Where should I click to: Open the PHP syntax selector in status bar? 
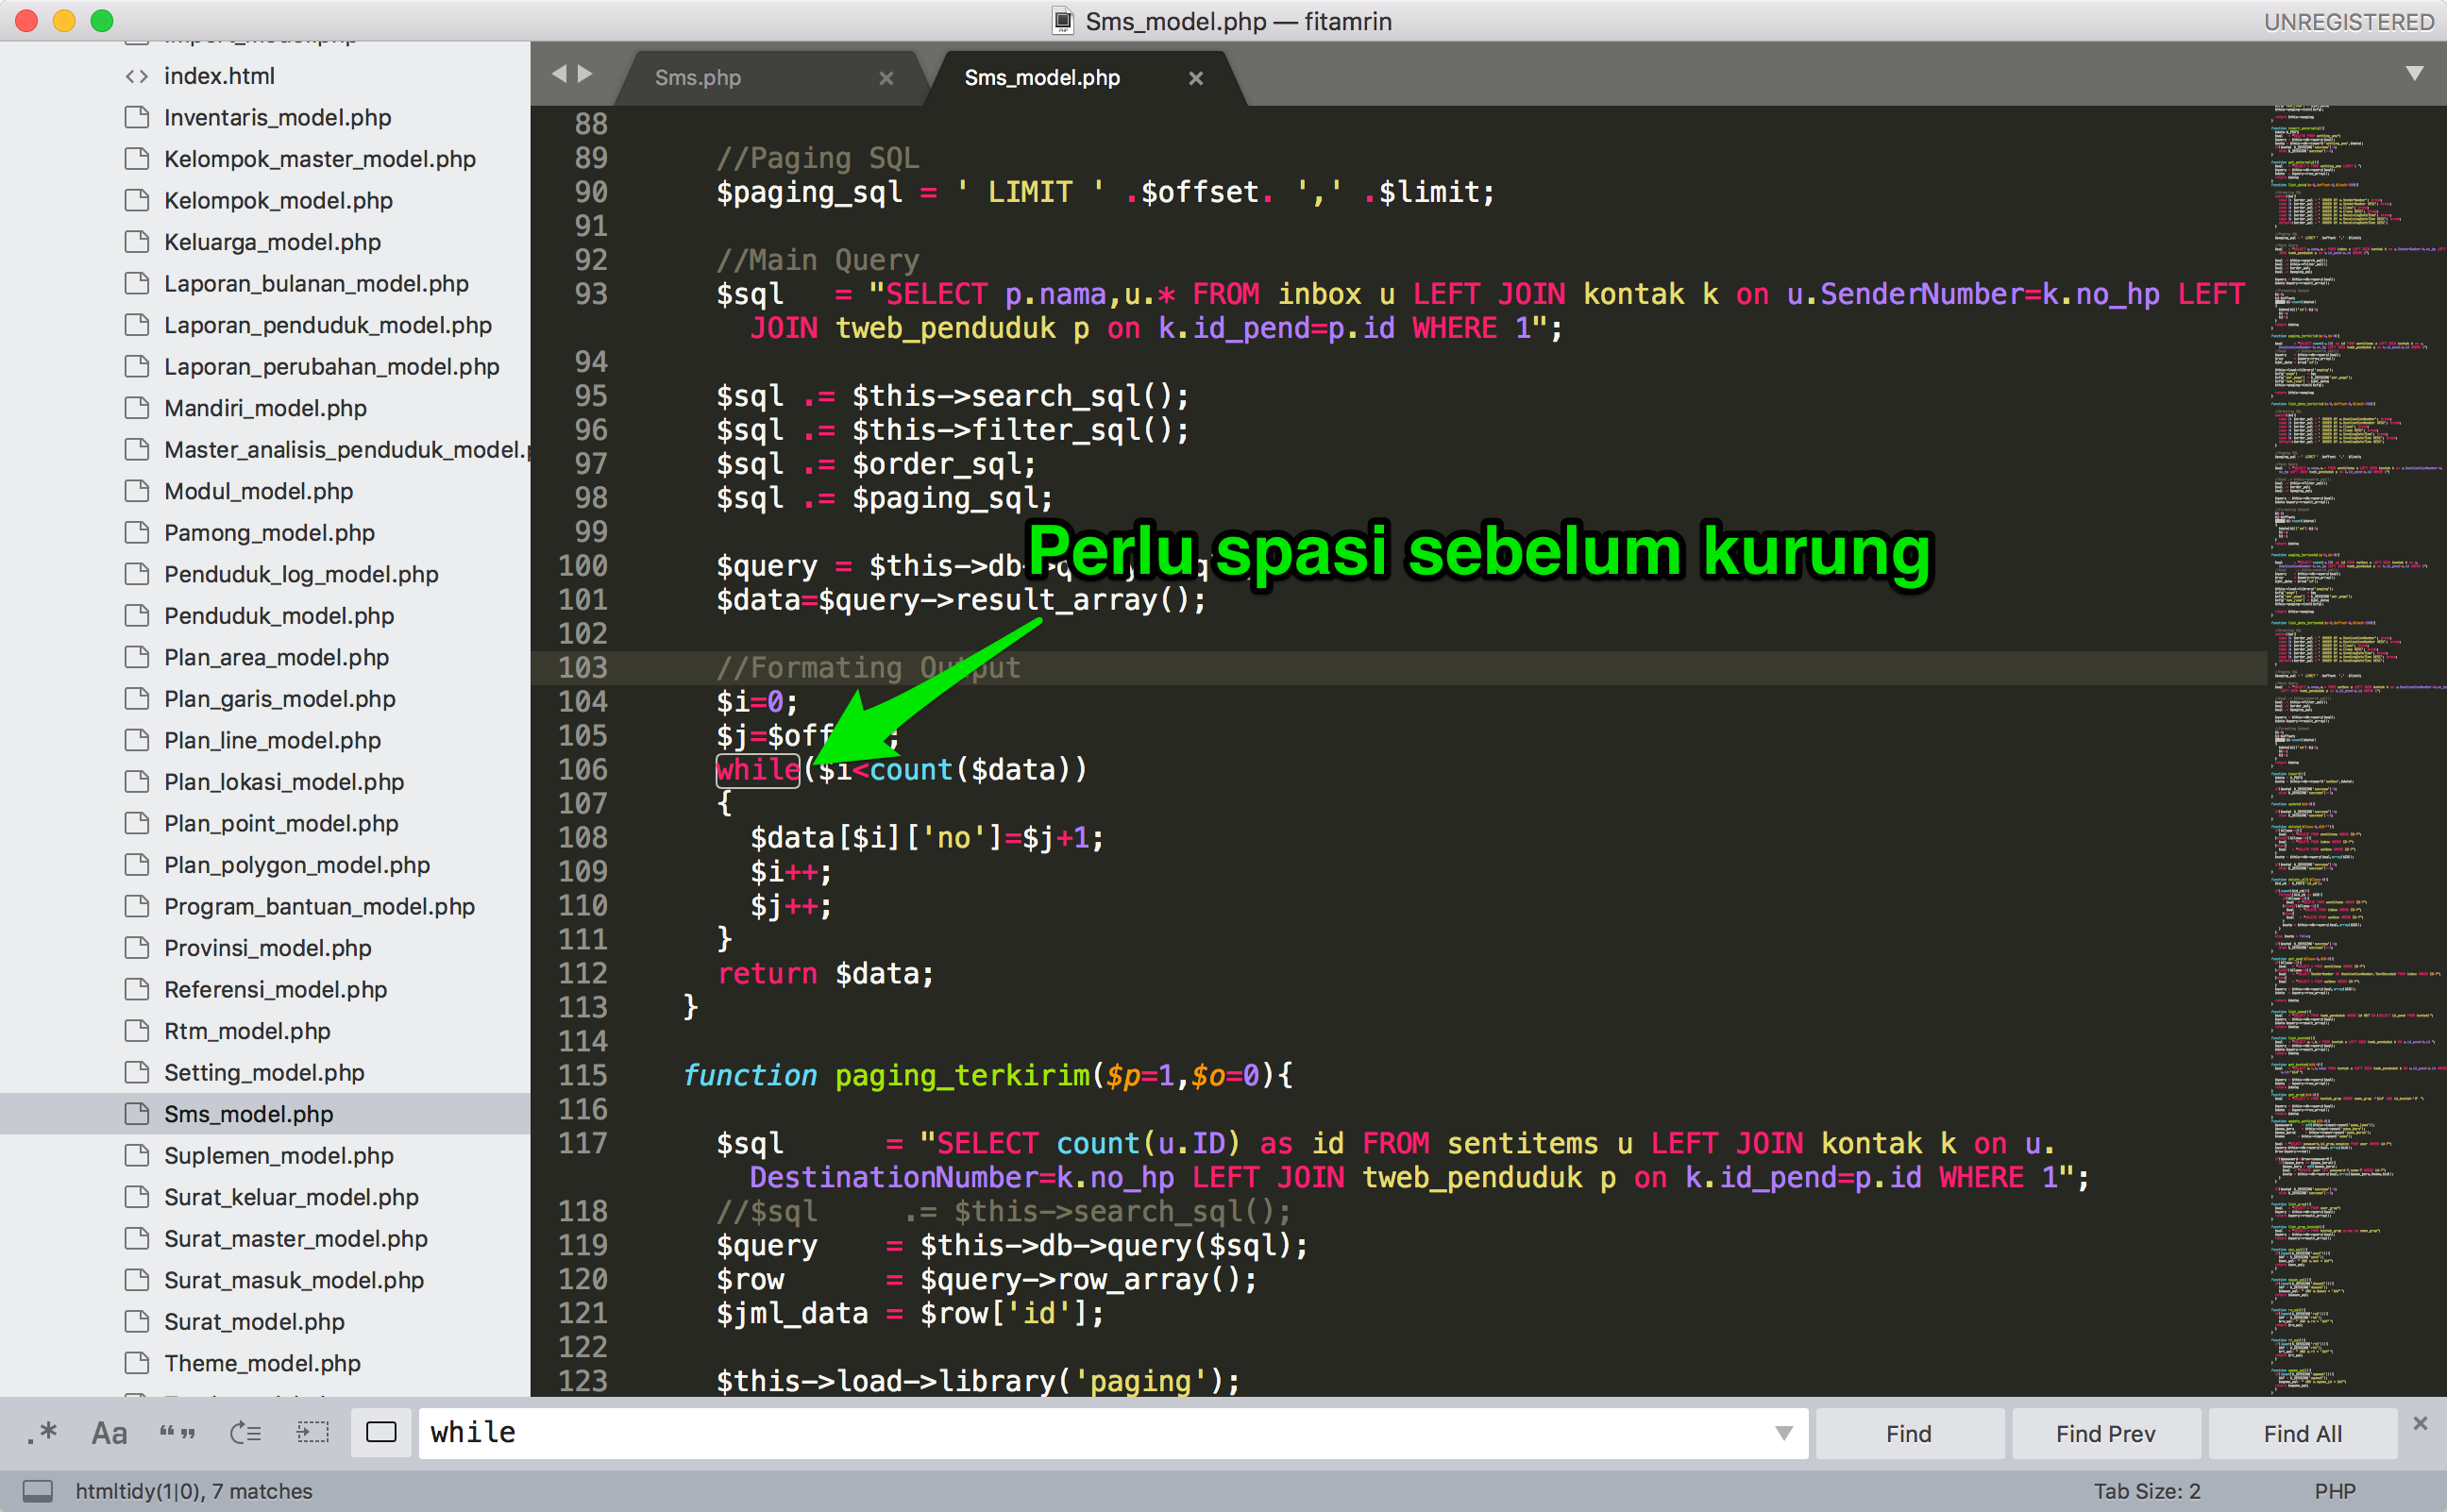(x=2334, y=1490)
